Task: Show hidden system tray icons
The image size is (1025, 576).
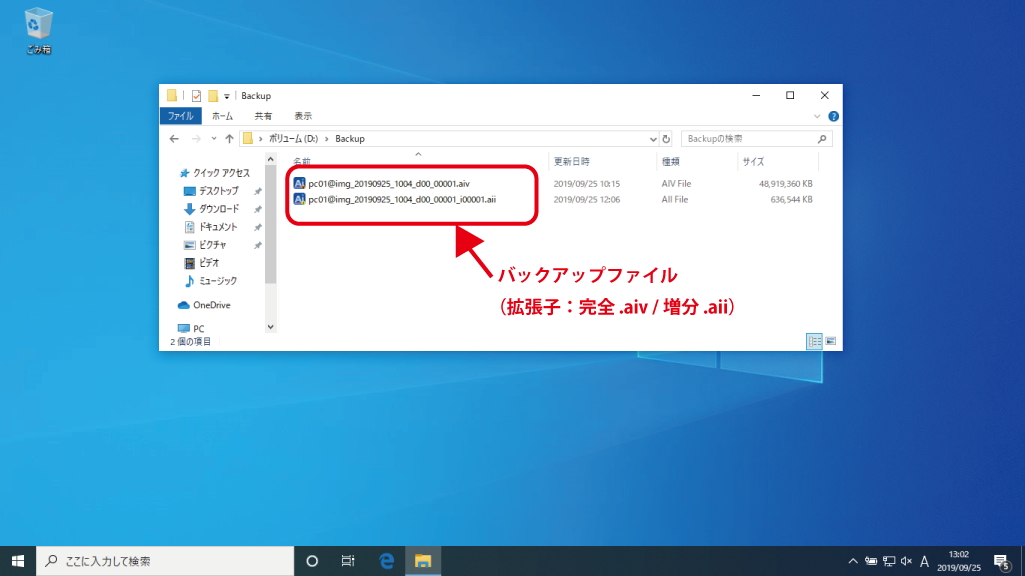Action: pyautogui.click(x=852, y=561)
